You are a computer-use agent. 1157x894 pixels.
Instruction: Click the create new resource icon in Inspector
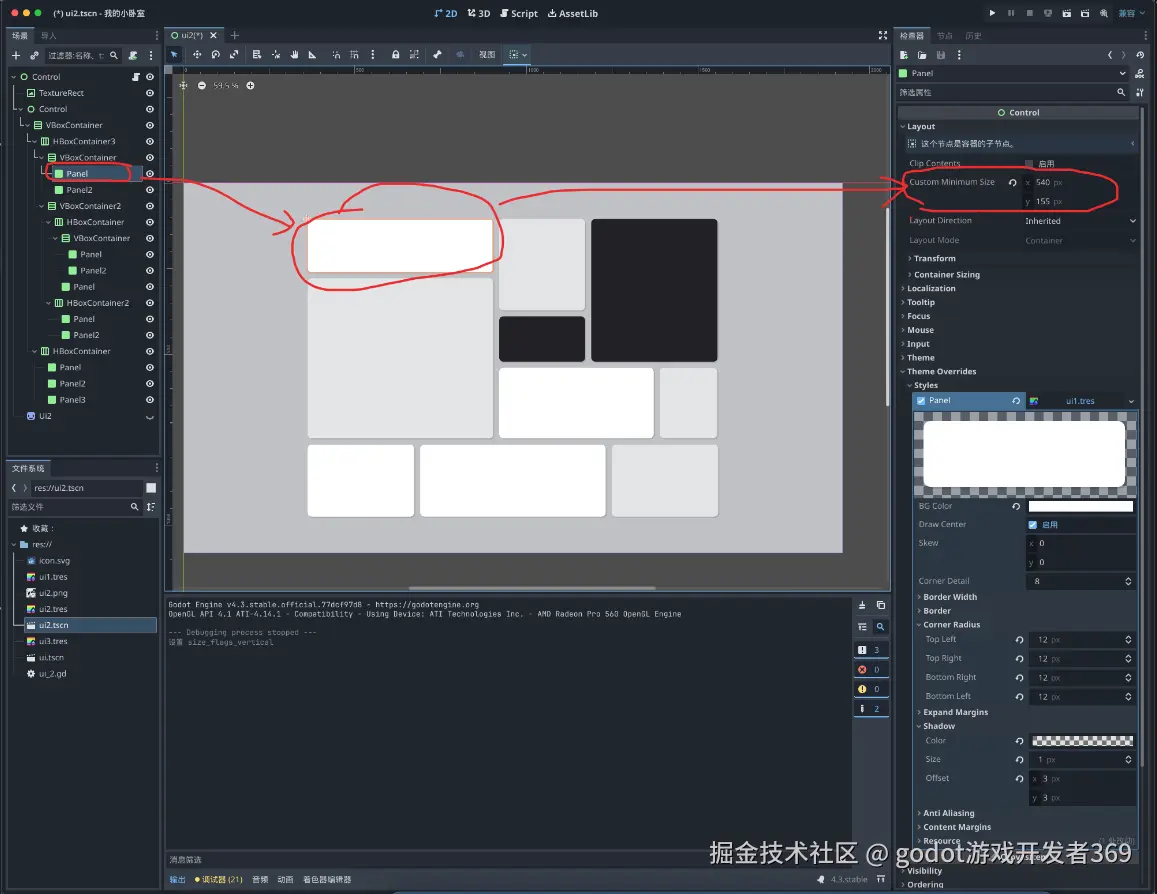tap(904, 55)
